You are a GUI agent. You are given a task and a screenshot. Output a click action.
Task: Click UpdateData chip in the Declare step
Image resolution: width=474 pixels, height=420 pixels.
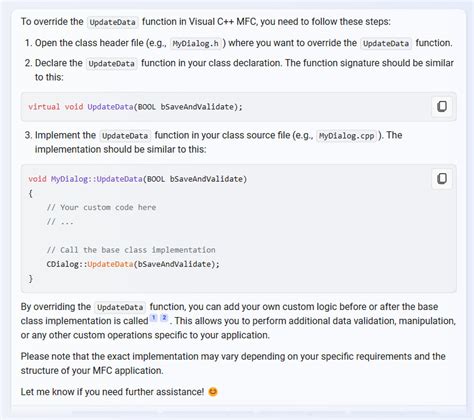tap(112, 63)
